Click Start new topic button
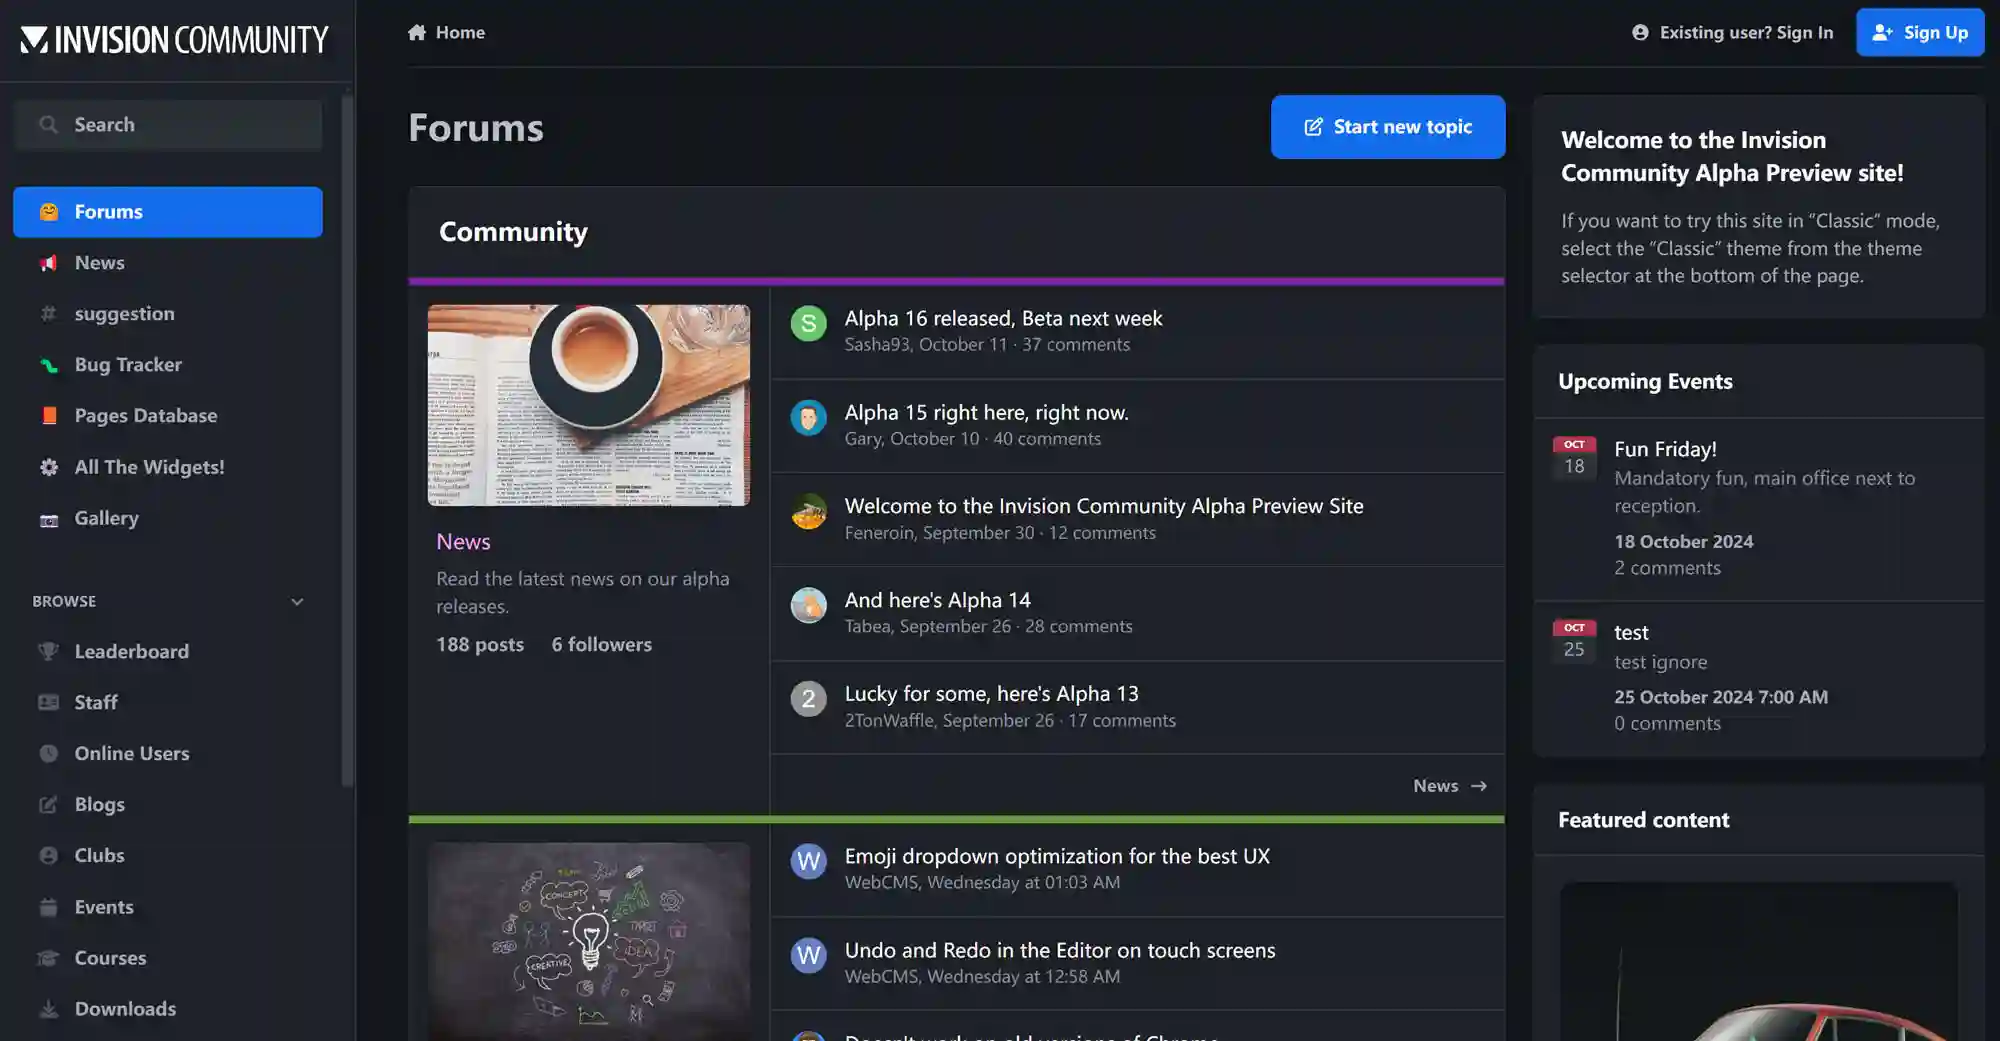Viewport: 2000px width, 1041px height. (1388, 127)
